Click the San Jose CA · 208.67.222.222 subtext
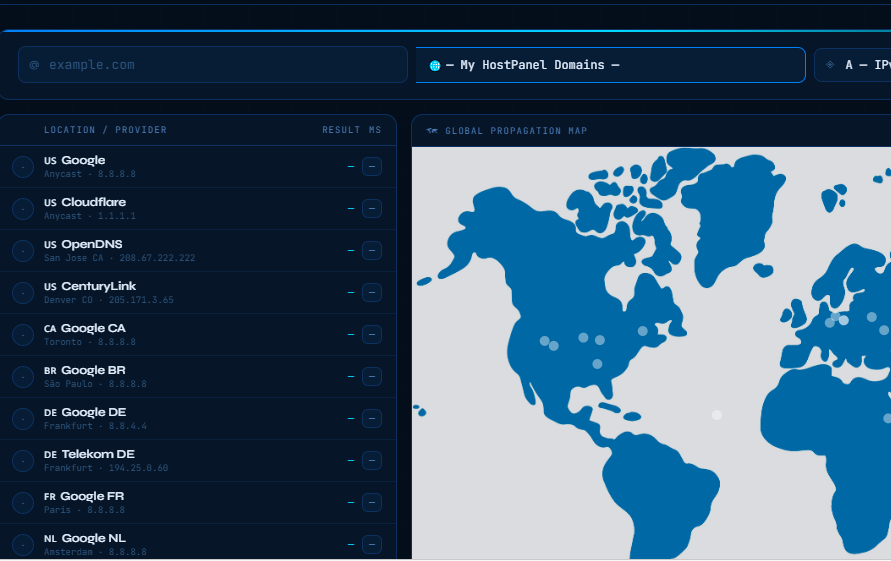891x561 pixels. pyautogui.click(x=119, y=258)
